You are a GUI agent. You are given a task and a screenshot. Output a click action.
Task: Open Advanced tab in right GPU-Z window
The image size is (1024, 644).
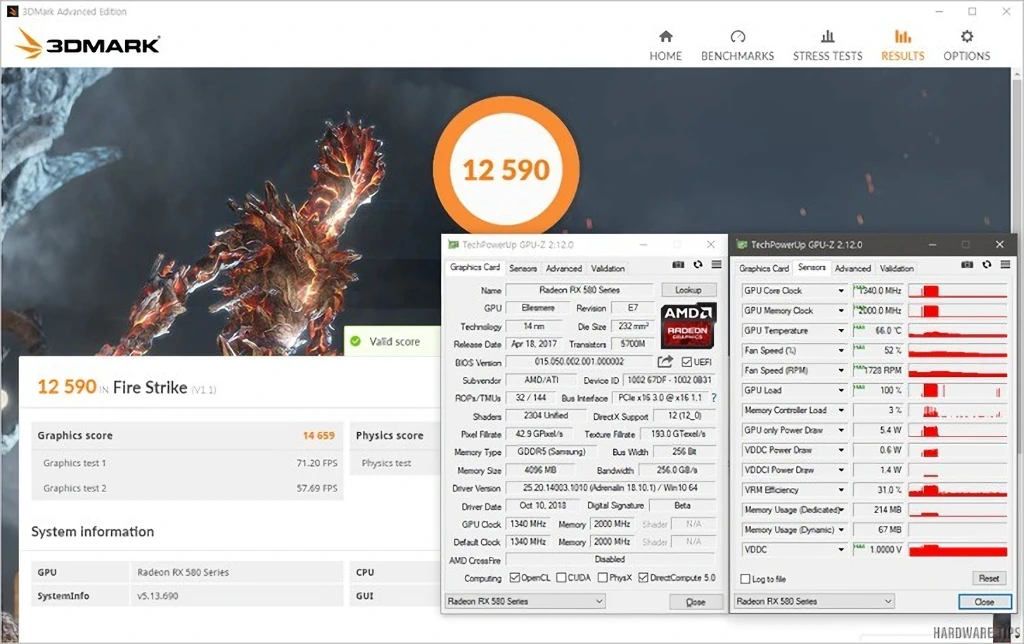[853, 268]
